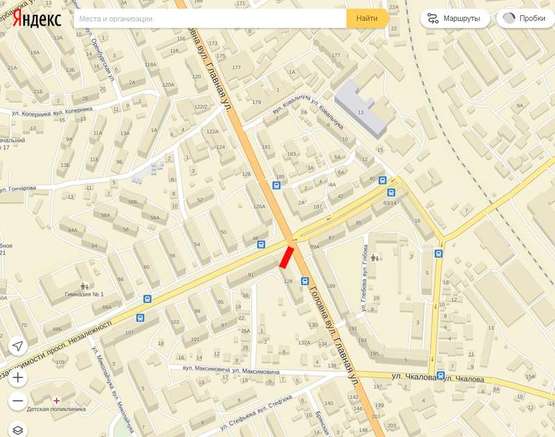Focus the places and organizations search field
Image resolution: width=555 pixels, height=437 pixels.
pyautogui.click(x=210, y=18)
